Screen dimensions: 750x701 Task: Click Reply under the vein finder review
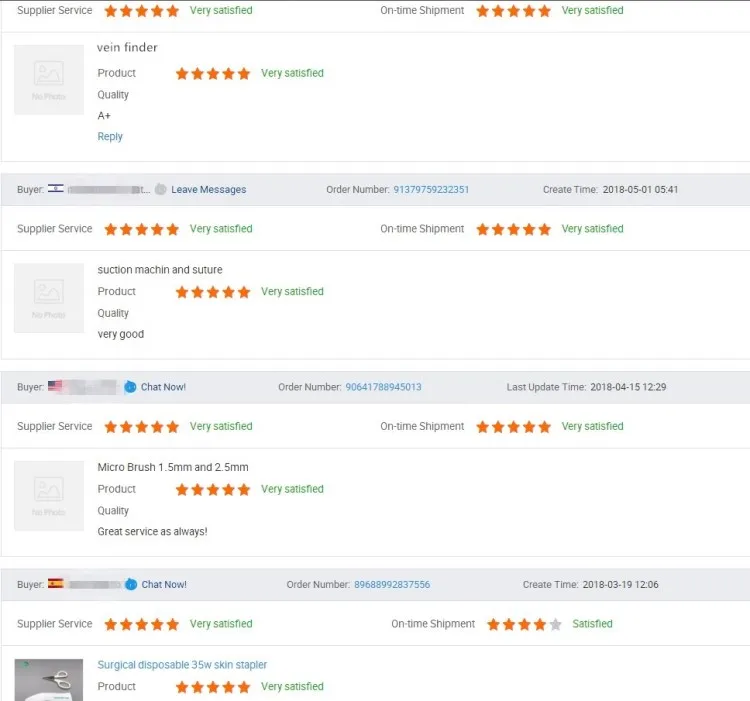(110, 137)
